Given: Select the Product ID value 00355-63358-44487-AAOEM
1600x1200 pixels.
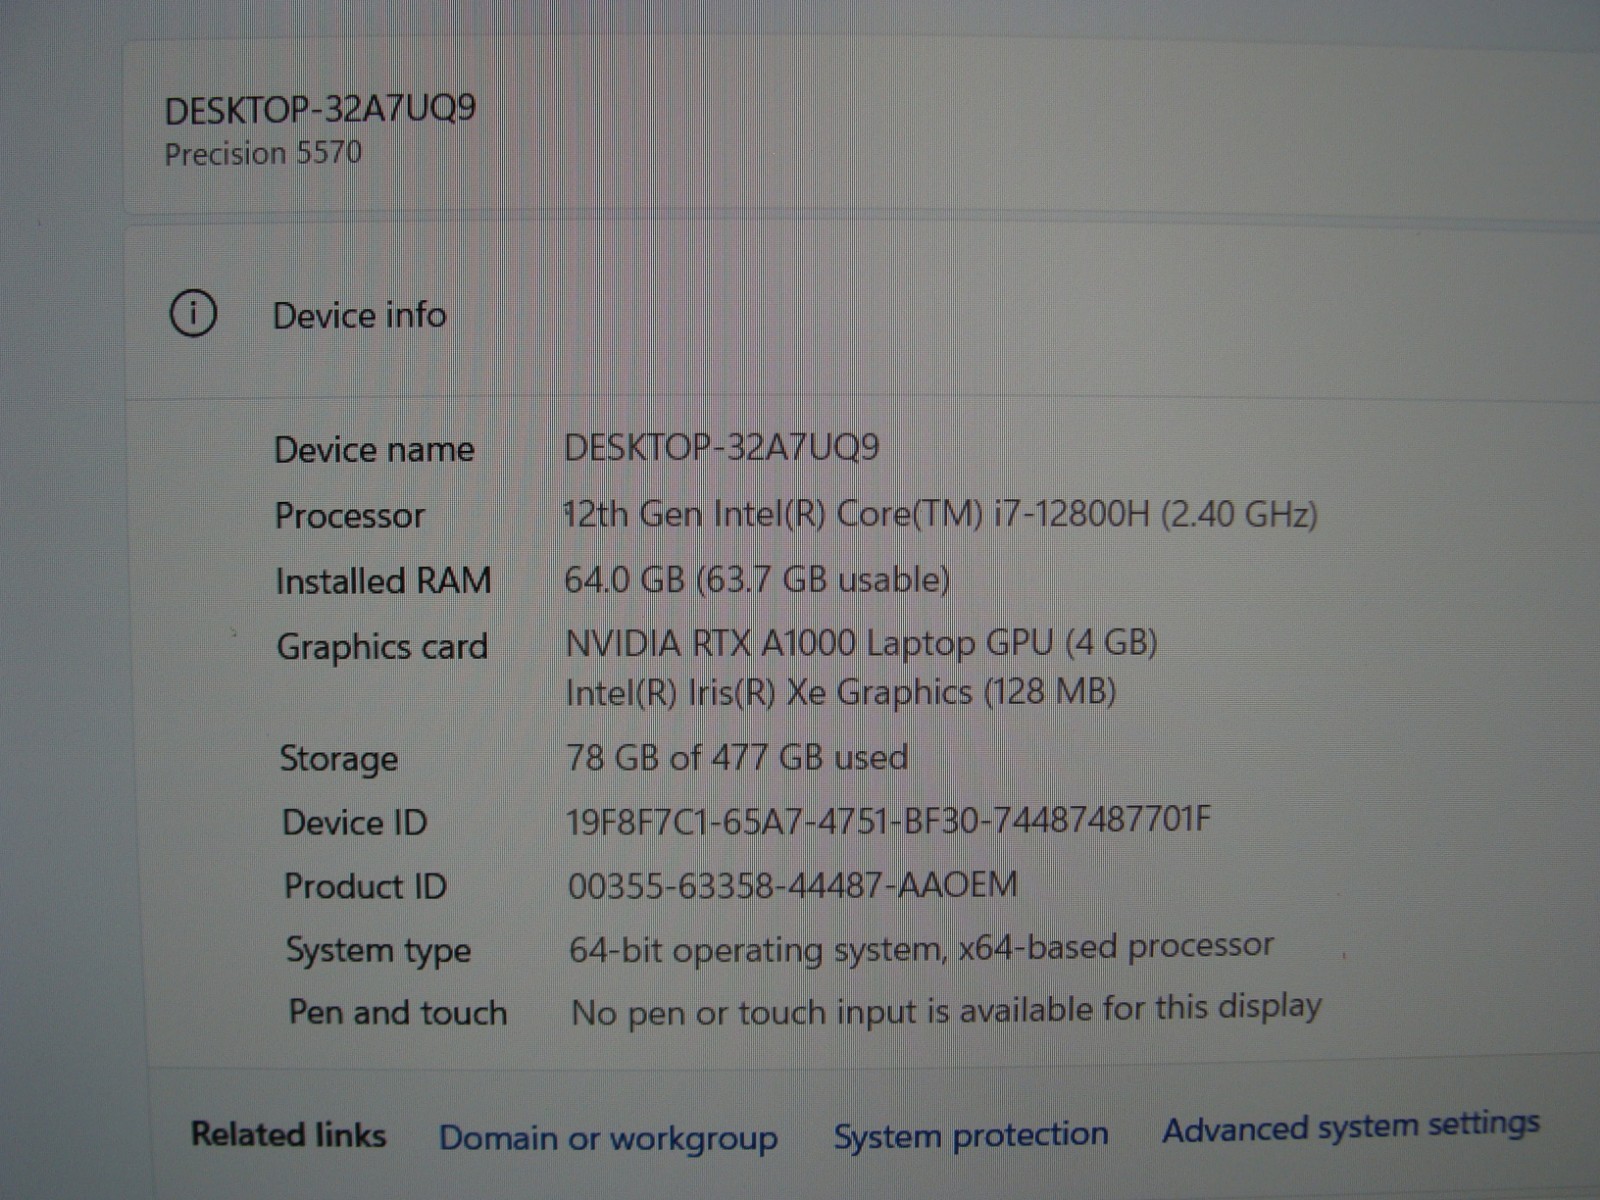Looking at the screenshot, I should coord(792,885).
